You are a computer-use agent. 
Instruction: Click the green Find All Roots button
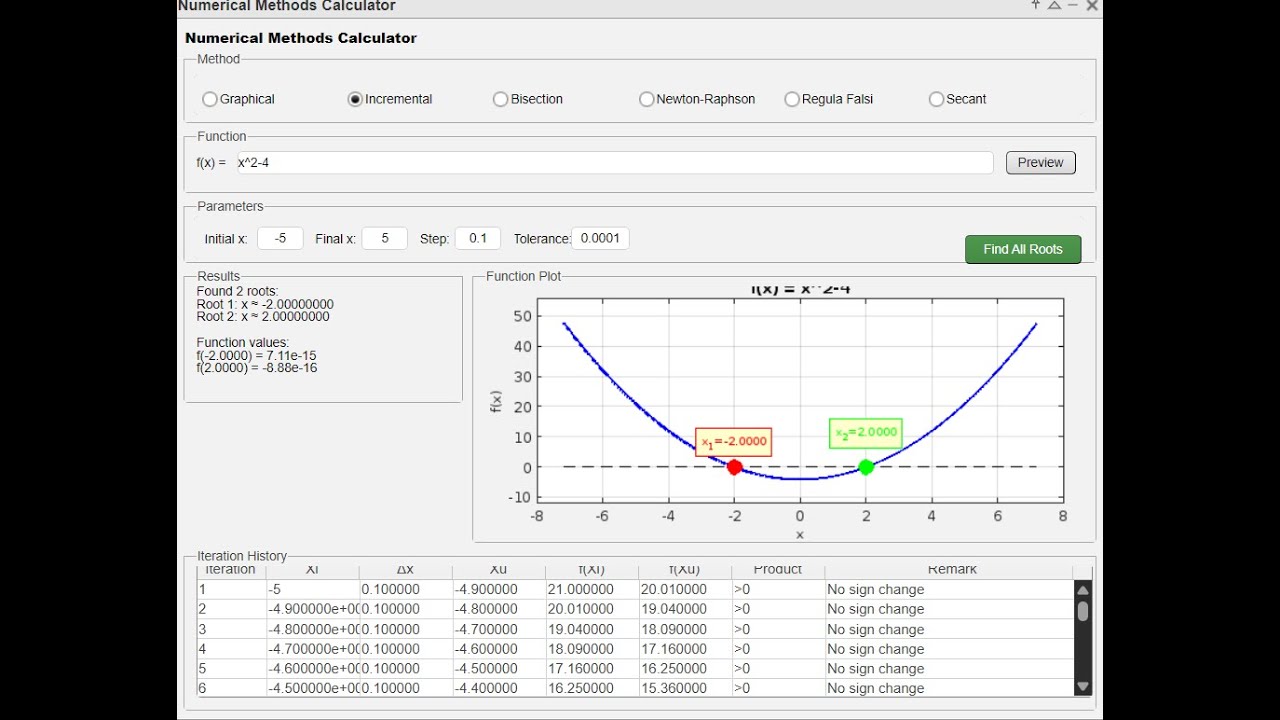1023,249
